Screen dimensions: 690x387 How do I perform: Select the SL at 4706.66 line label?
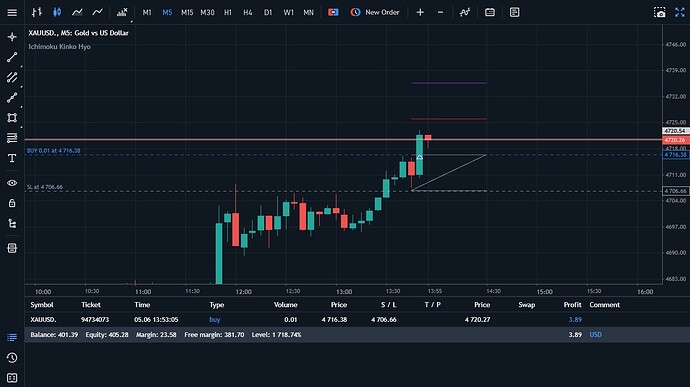click(x=45, y=187)
